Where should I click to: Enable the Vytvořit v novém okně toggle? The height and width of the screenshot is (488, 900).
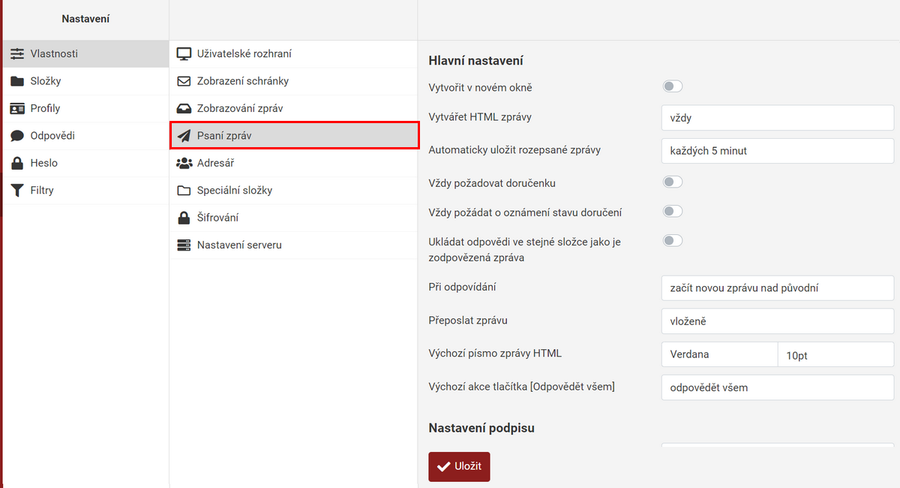pos(672,88)
